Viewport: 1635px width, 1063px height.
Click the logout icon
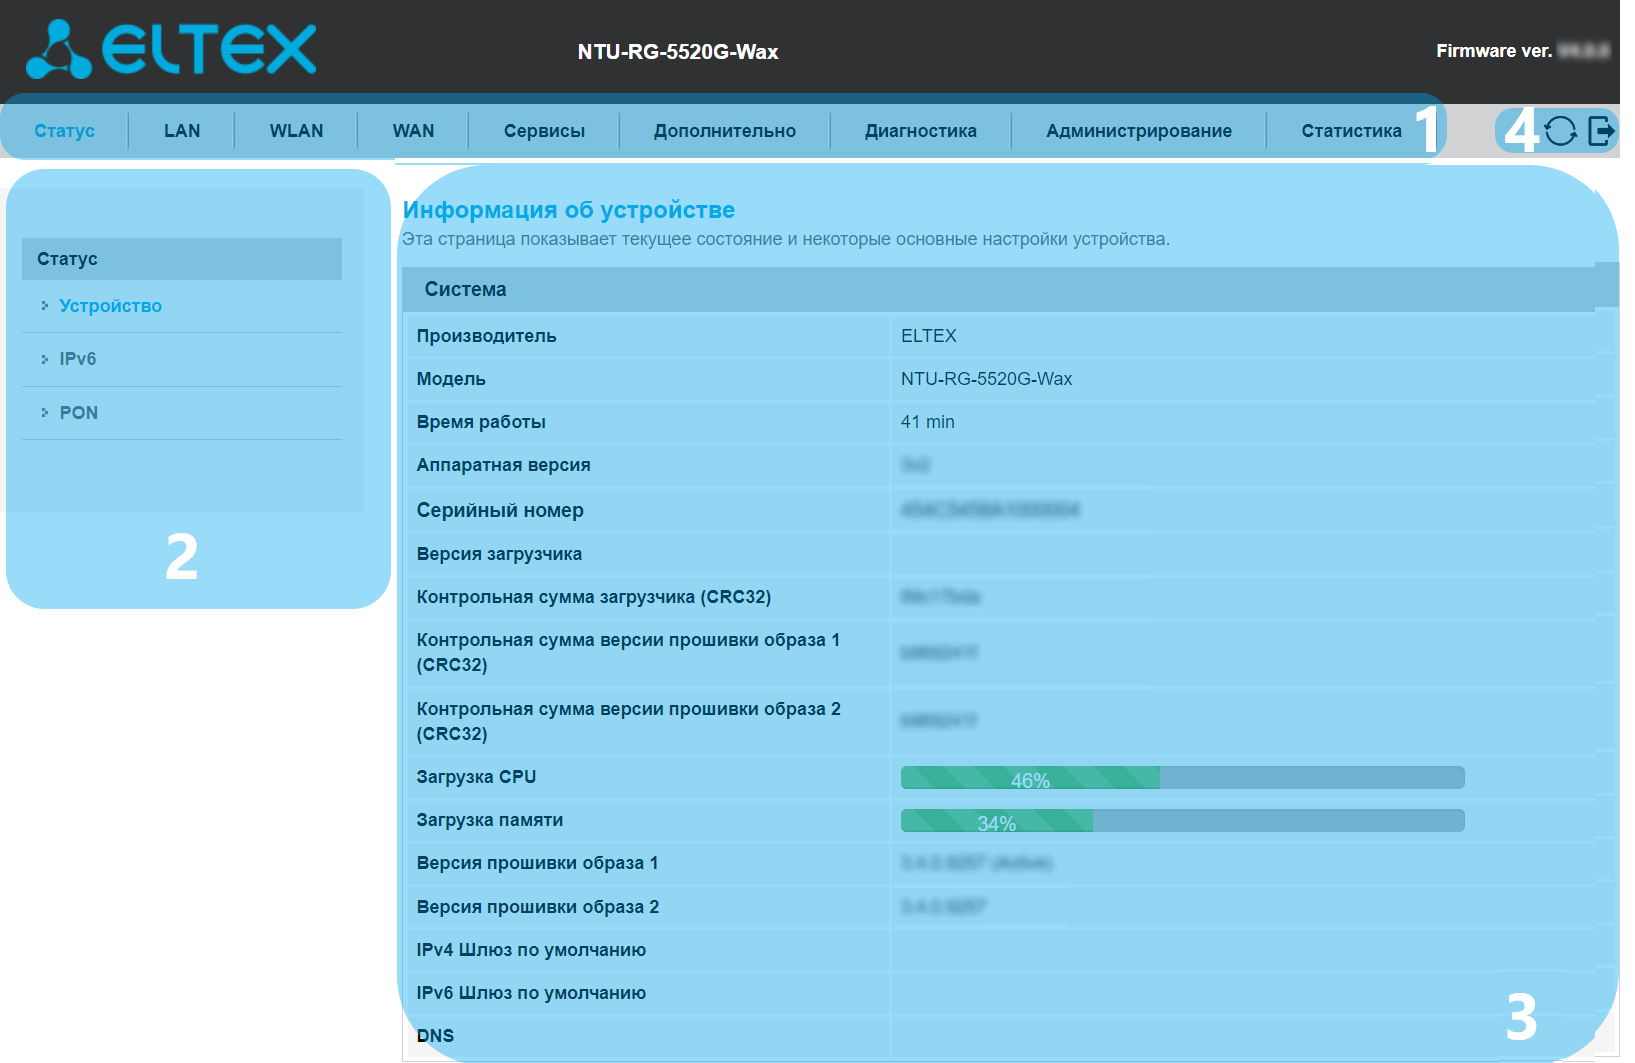[1601, 131]
